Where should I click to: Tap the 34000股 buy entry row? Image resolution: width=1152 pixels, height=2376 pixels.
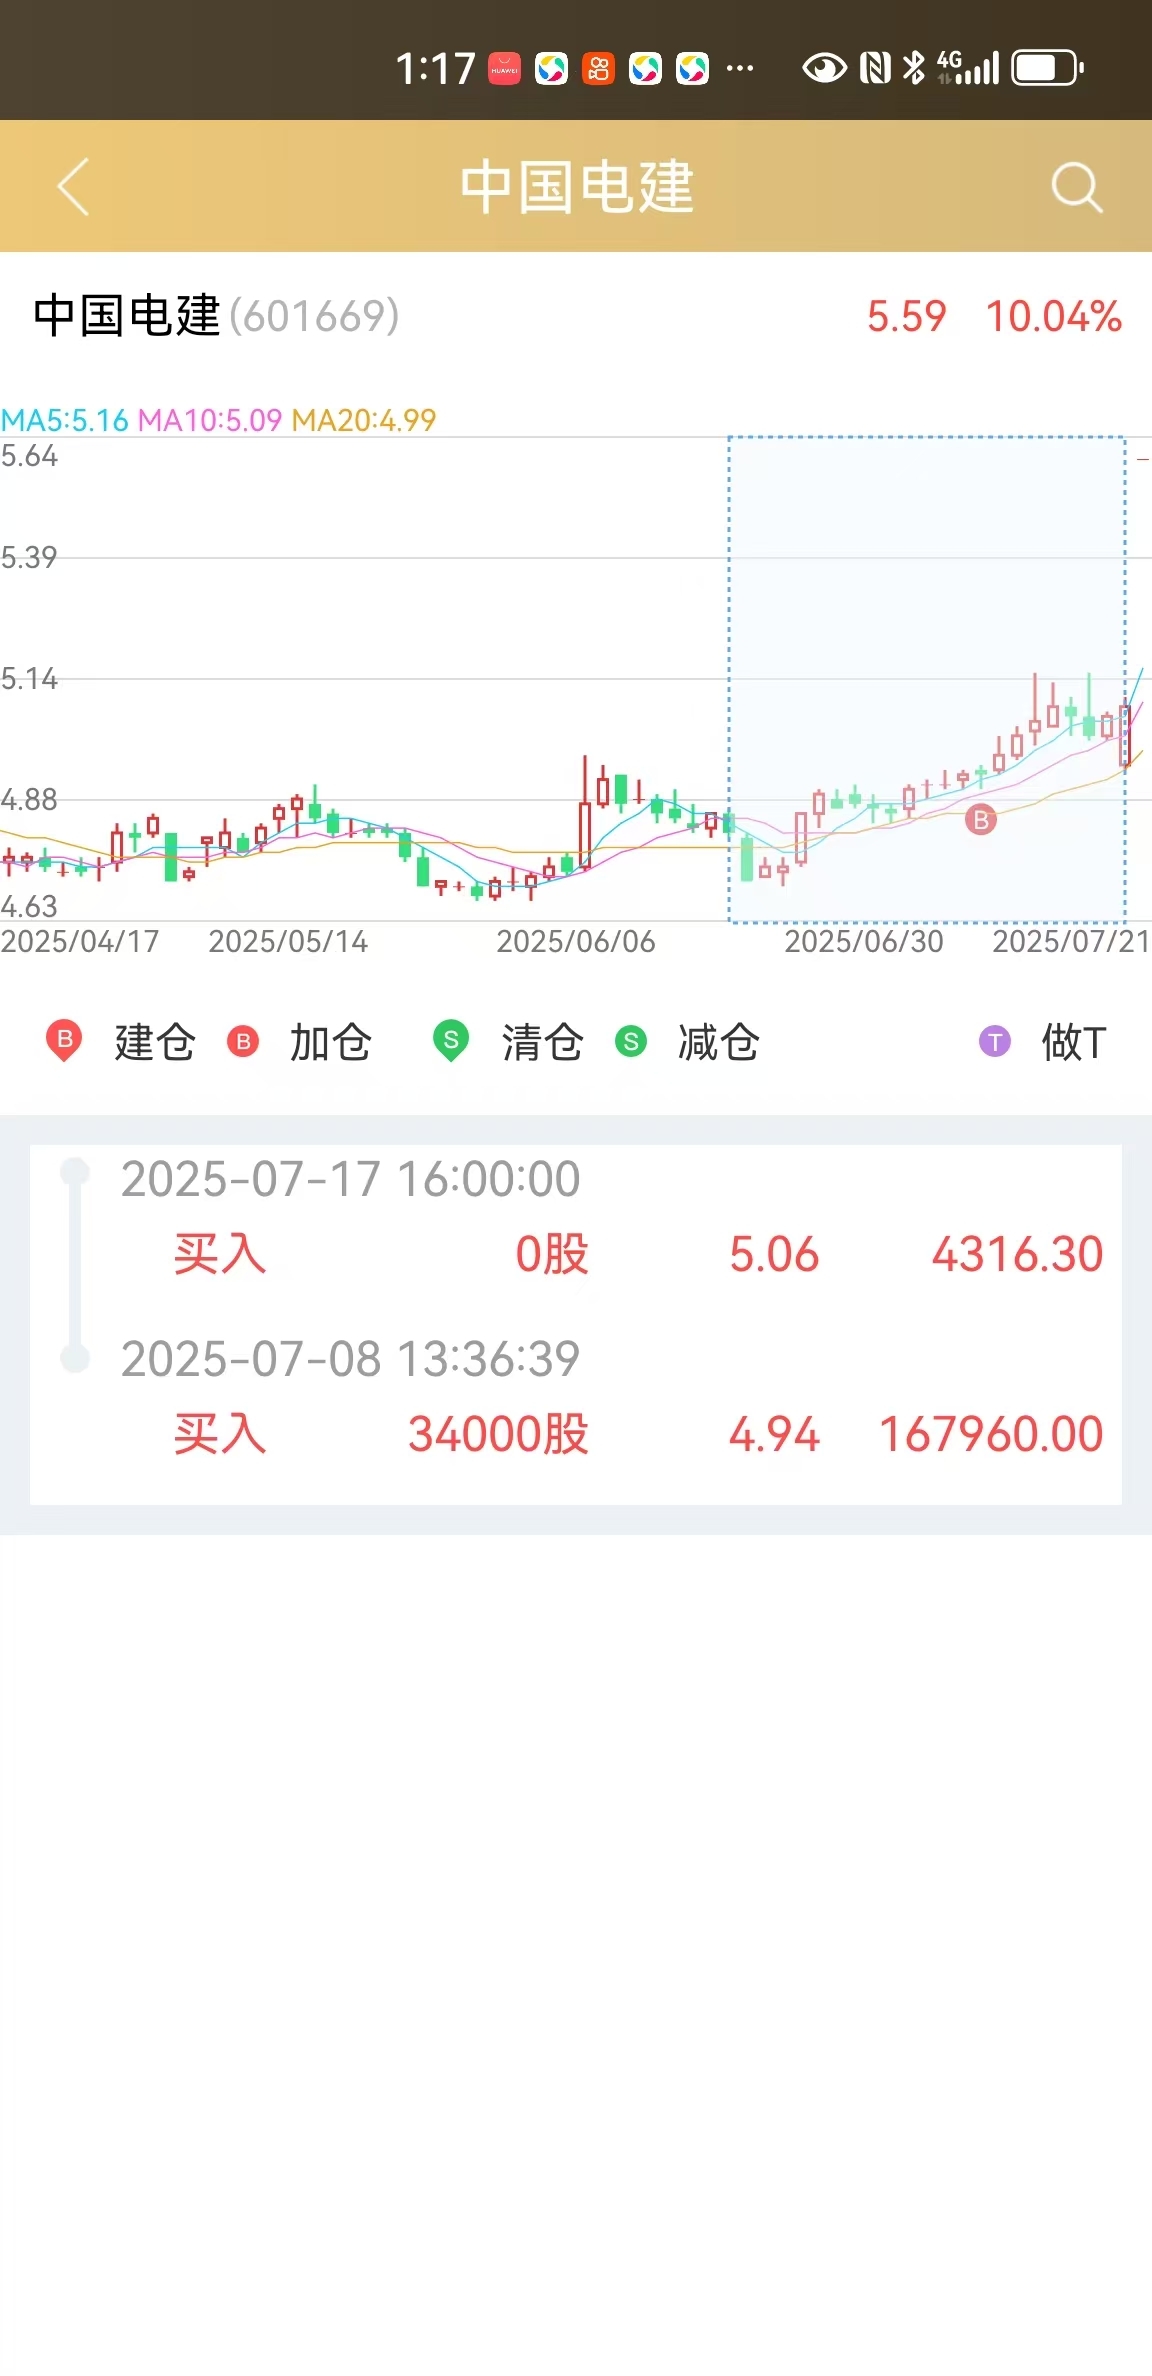tap(638, 1434)
